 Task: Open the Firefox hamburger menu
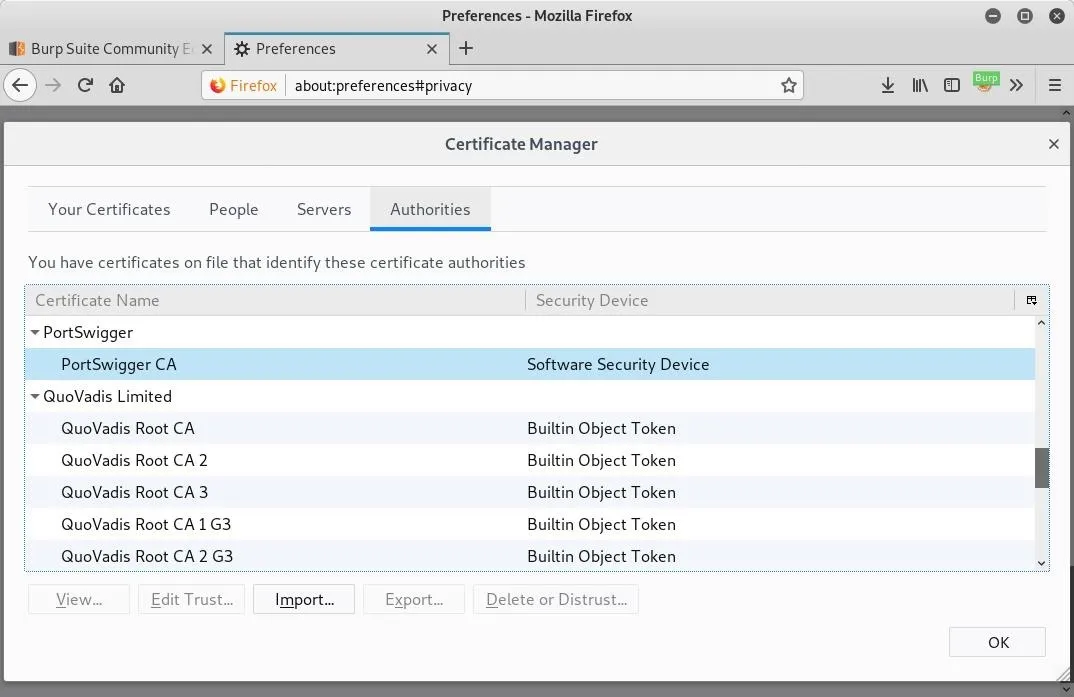pos(1055,86)
